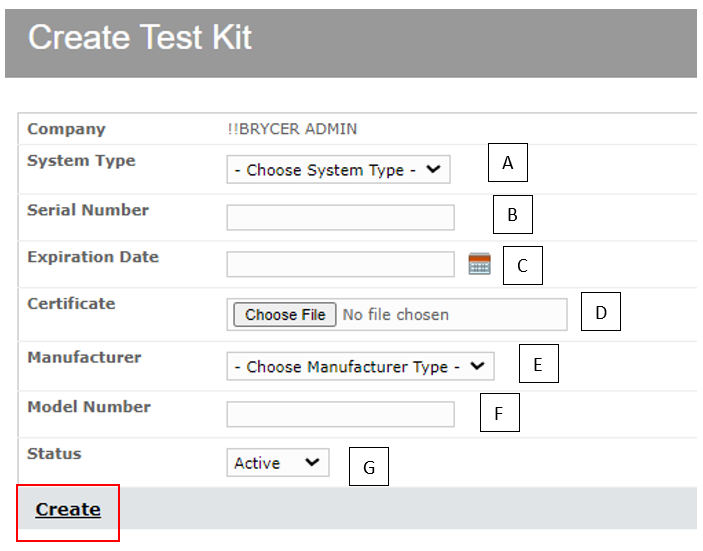Select the callout box labeled B
The width and height of the screenshot is (703, 551).
(513, 214)
